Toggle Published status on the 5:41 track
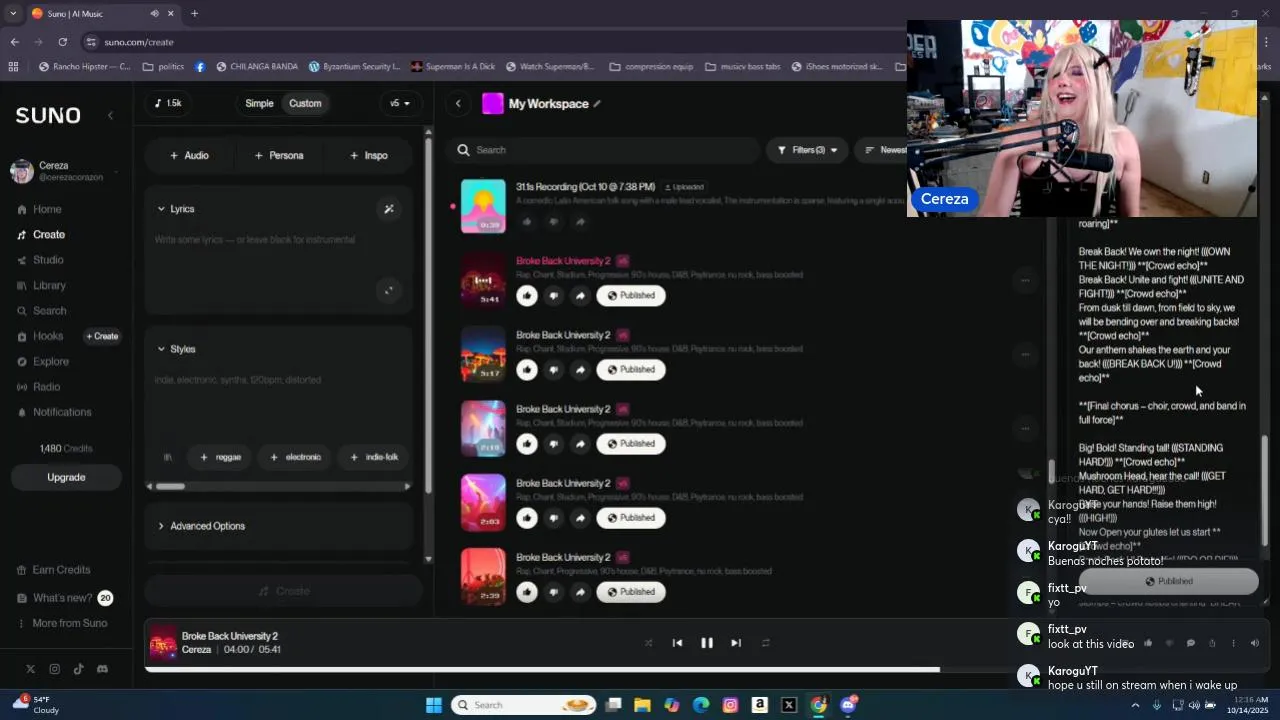Screen dimensions: 1280x720 (x=631, y=296)
